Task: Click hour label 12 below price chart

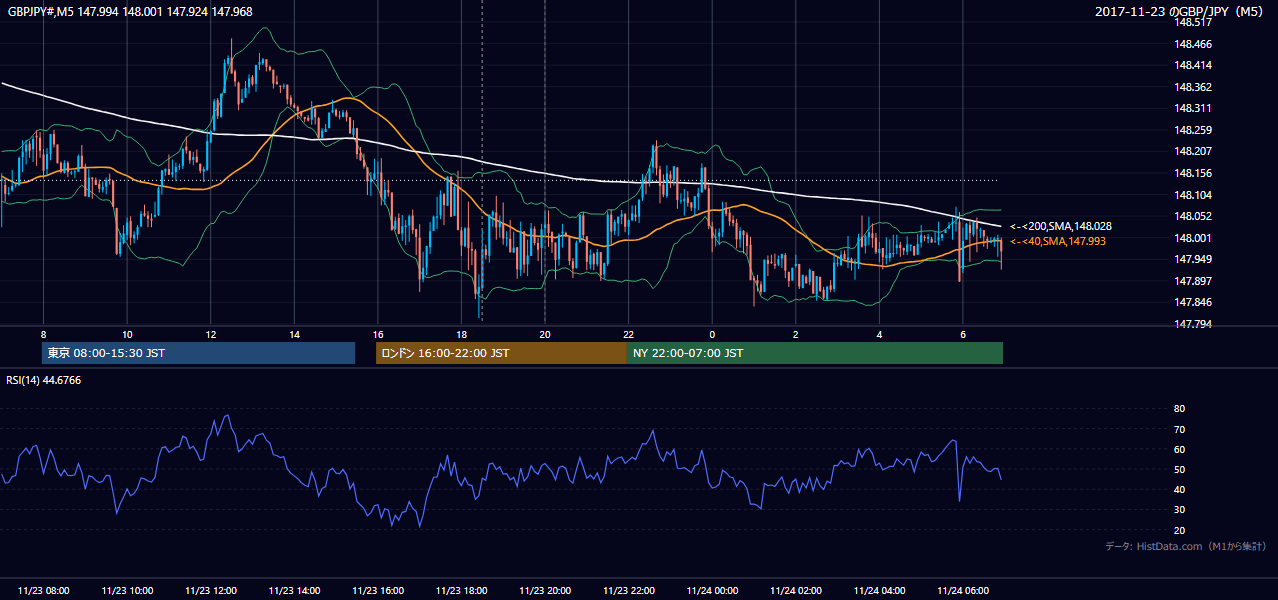Action: pyautogui.click(x=211, y=334)
